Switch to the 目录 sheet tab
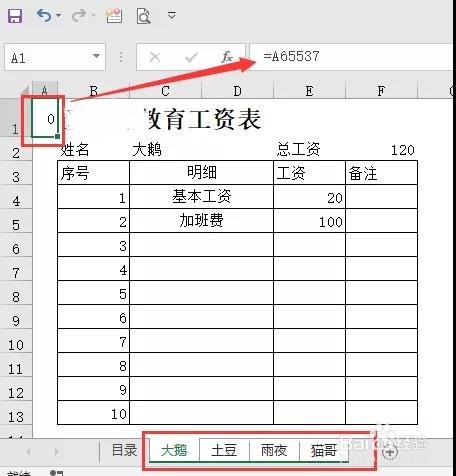Viewport: 456px width, 476px height. pyautogui.click(x=124, y=450)
